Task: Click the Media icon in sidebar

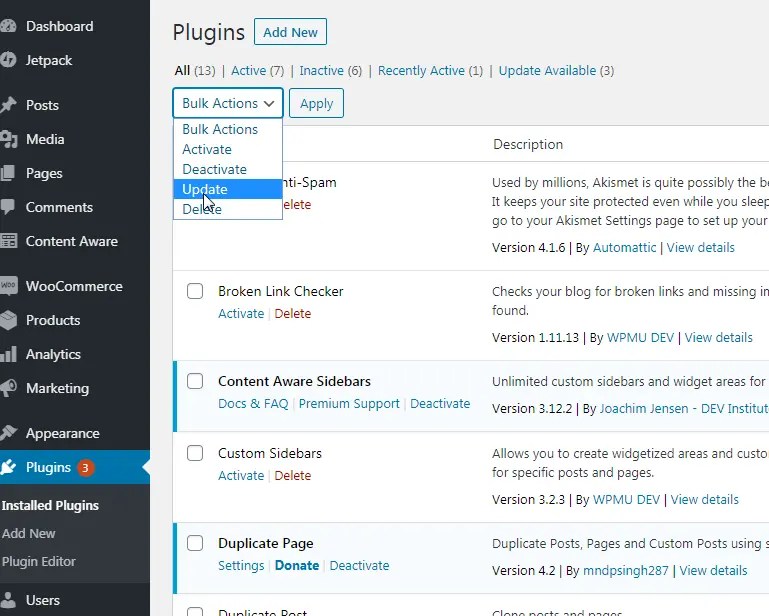Action: click(x=8, y=139)
